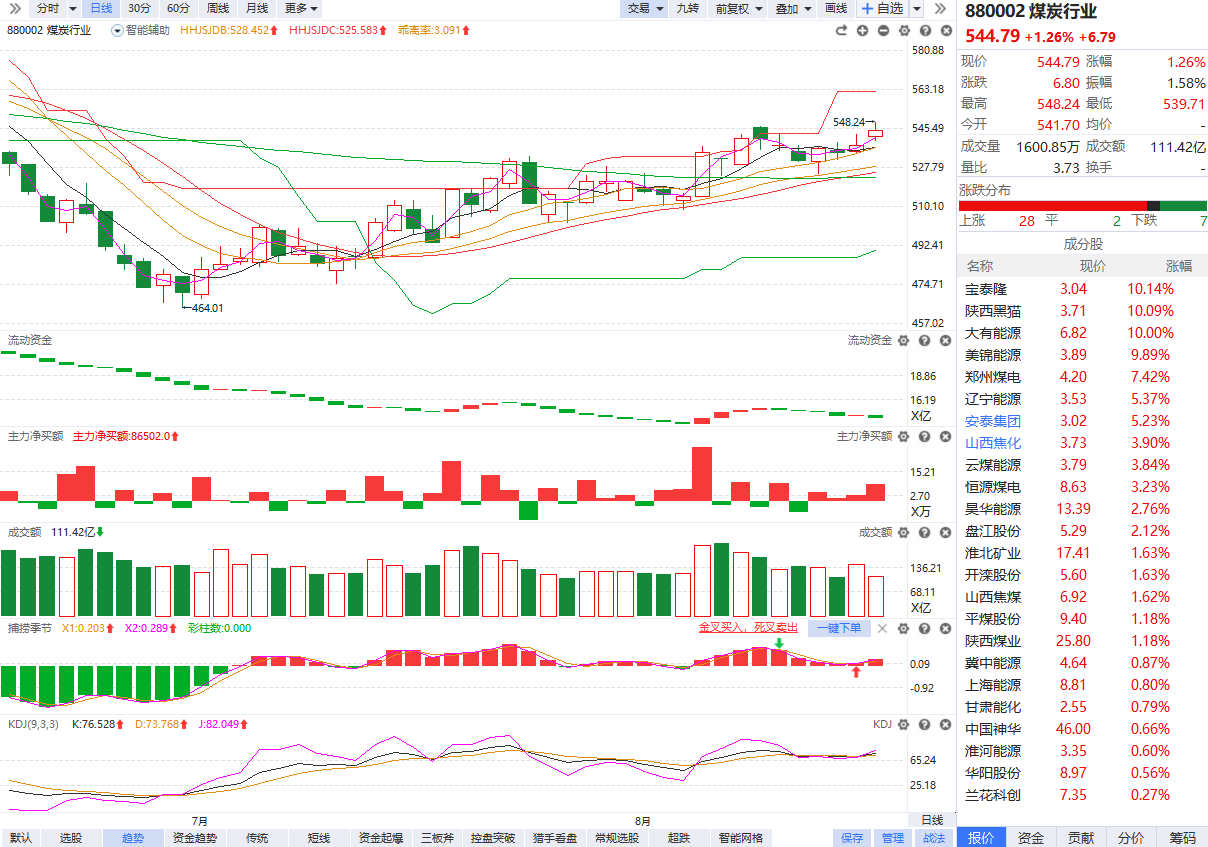Screen dimensions: 1208x847
Task: Dismiss the 一键下单 prompt with its small X
Action: click(881, 629)
